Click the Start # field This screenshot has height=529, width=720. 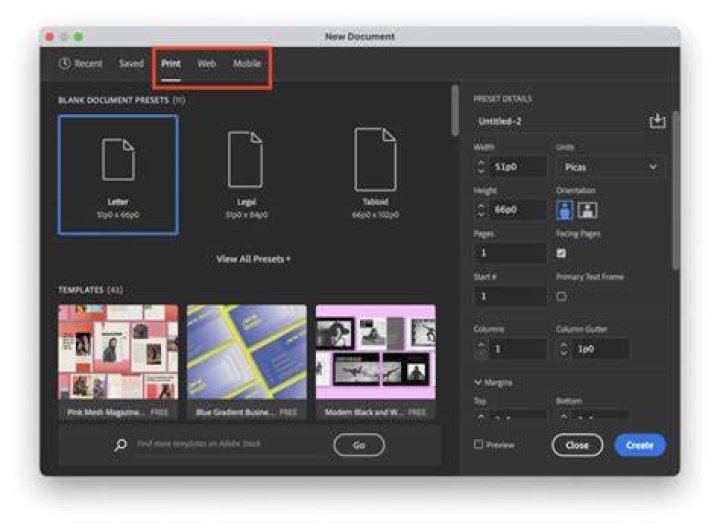(x=510, y=296)
